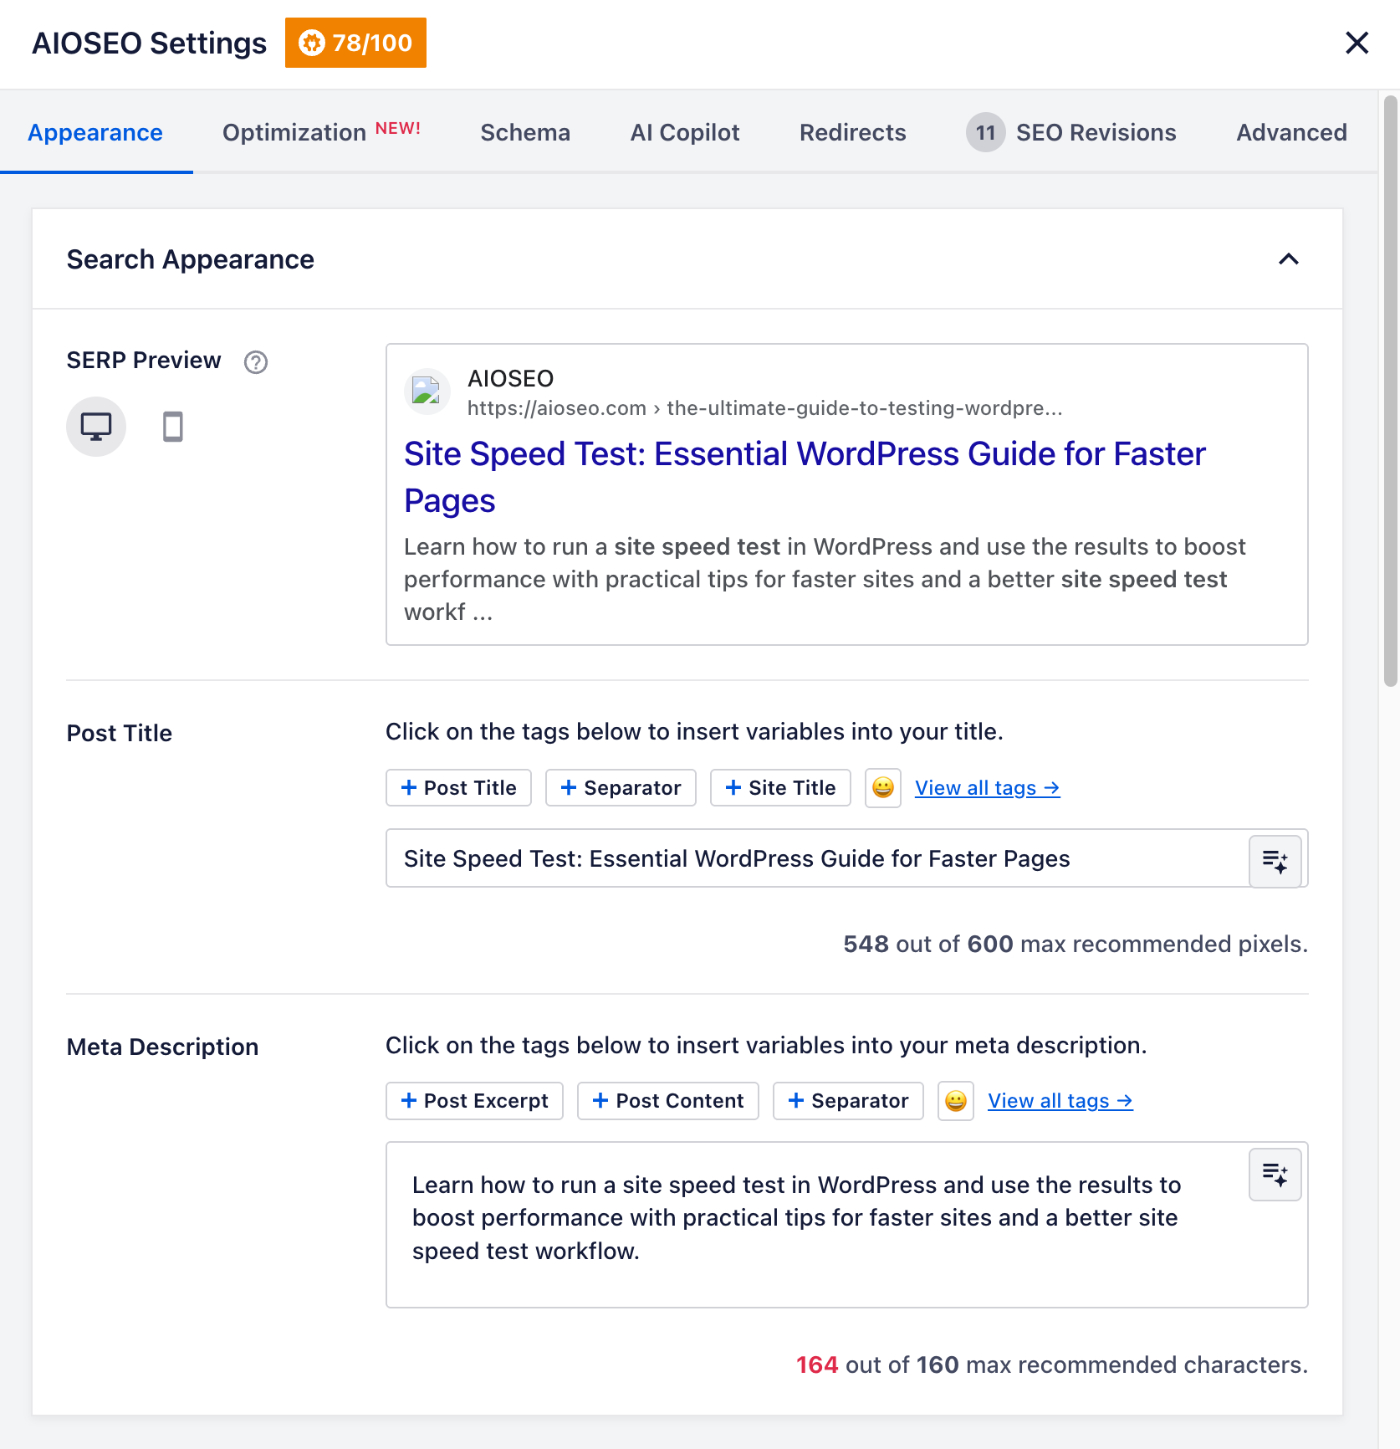Generate AI meta description with field icon
This screenshot has width=1400, height=1449.
pyautogui.click(x=1275, y=1174)
